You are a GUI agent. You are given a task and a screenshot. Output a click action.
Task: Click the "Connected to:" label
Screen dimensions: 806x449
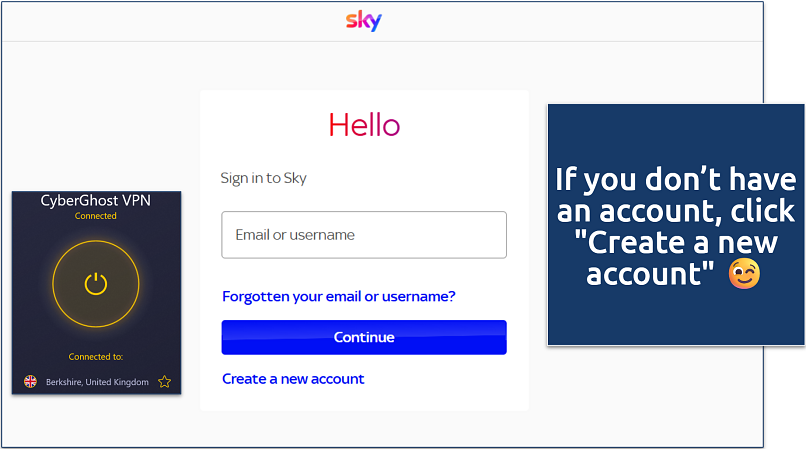(x=96, y=357)
